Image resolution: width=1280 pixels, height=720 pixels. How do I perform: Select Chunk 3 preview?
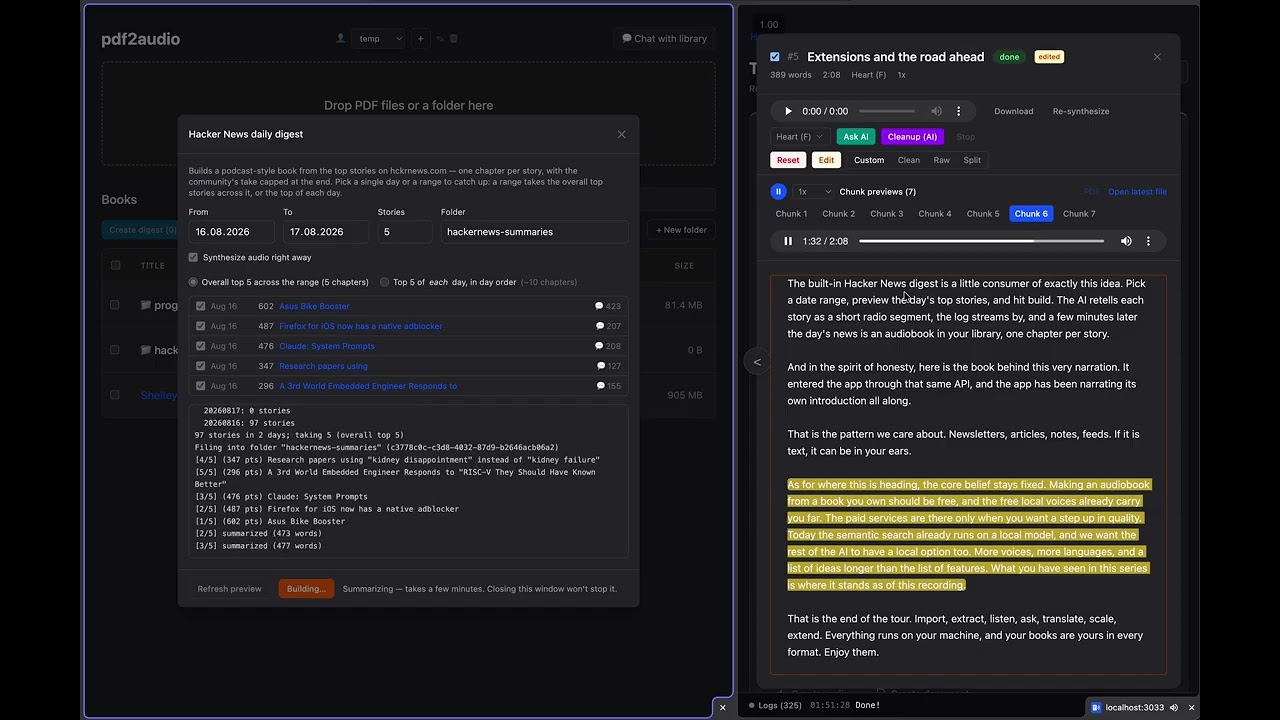click(887, 214)
